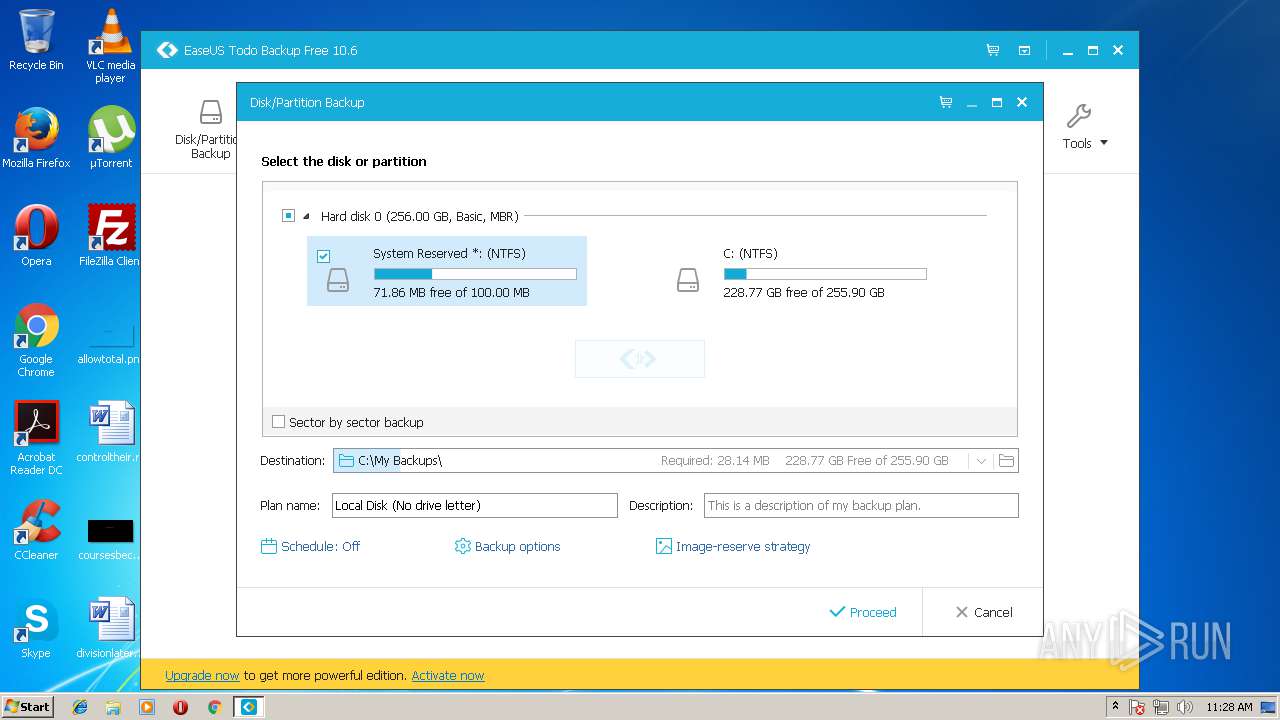The height and width of the screenshot is (720, 1280).
Task: Uncheck the System Reserved partition checkbox
Action: [x=323, y=256]
